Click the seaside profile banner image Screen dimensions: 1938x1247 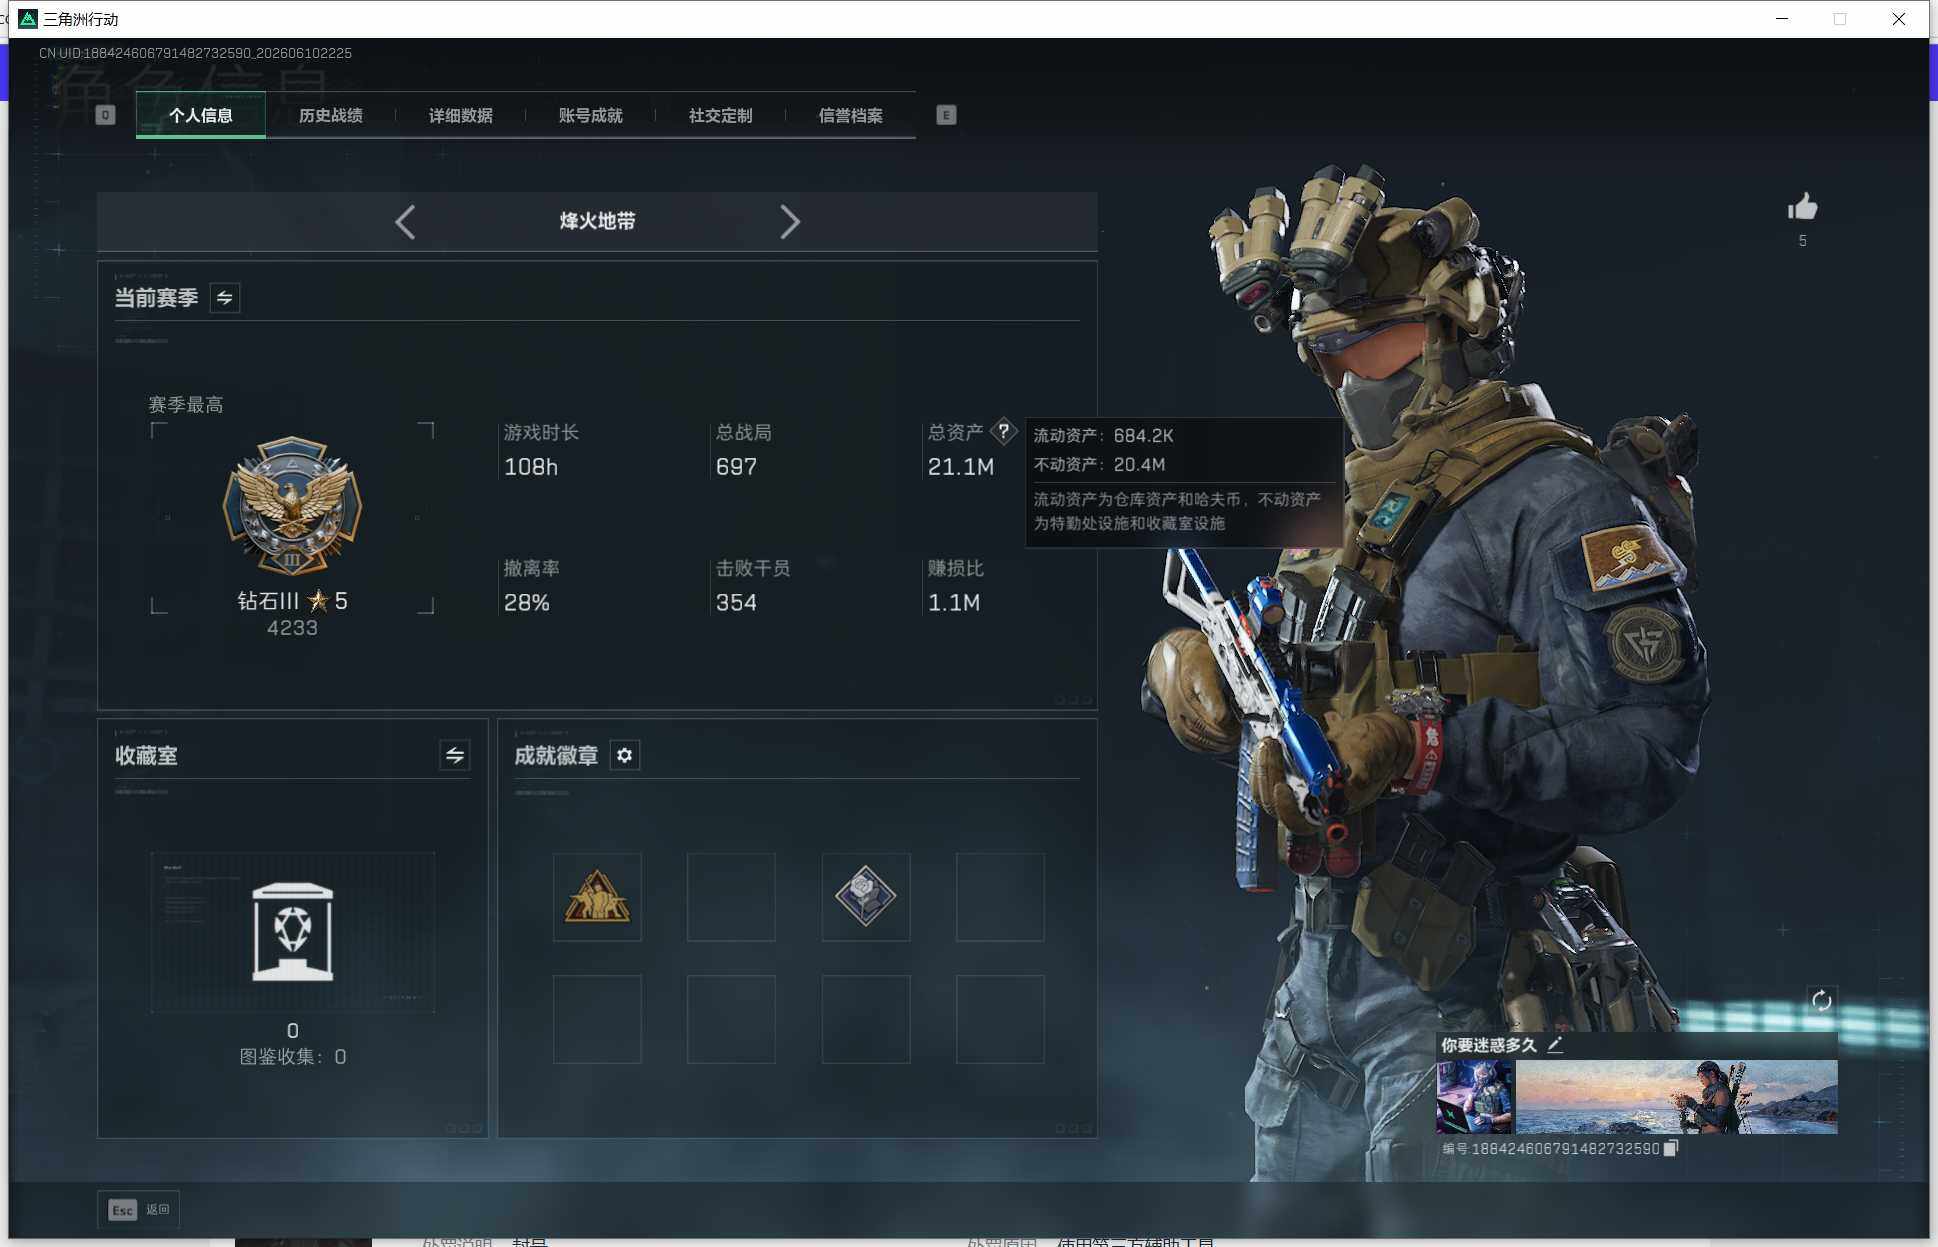point(1677,1097)
